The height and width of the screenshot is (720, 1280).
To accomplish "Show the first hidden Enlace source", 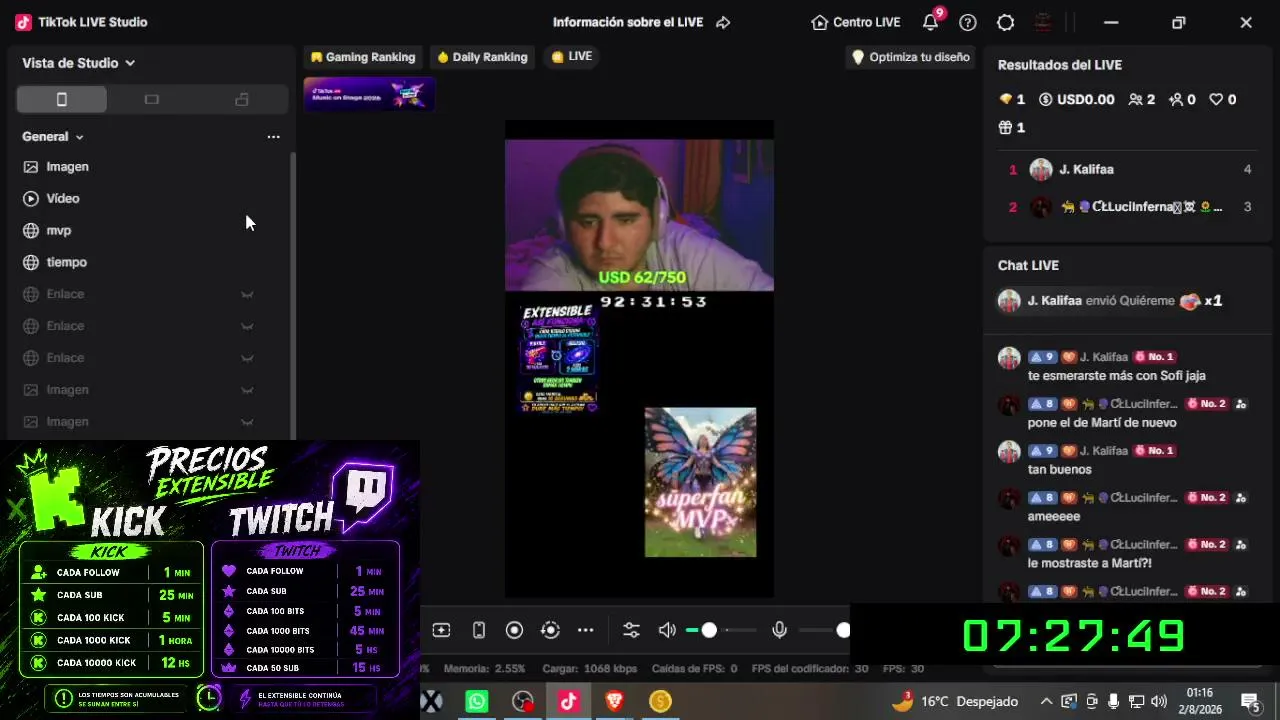I will [247, 294].
